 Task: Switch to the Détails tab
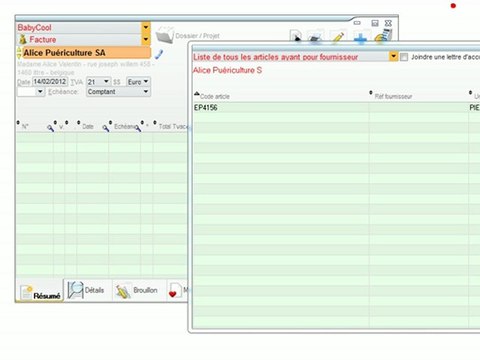tap(87, 290)
